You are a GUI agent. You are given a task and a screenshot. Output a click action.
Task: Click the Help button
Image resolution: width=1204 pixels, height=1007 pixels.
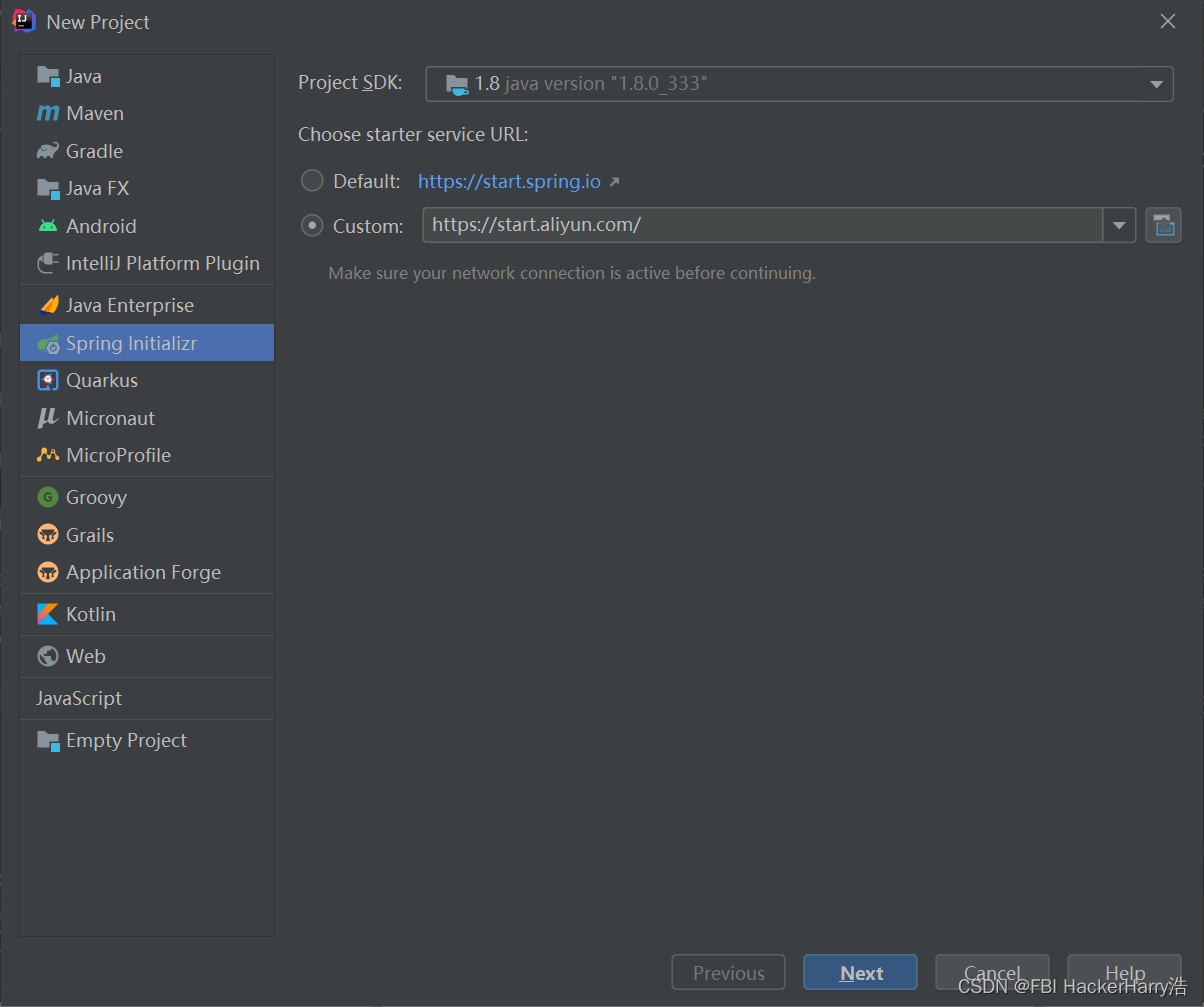pos(1124,972)
